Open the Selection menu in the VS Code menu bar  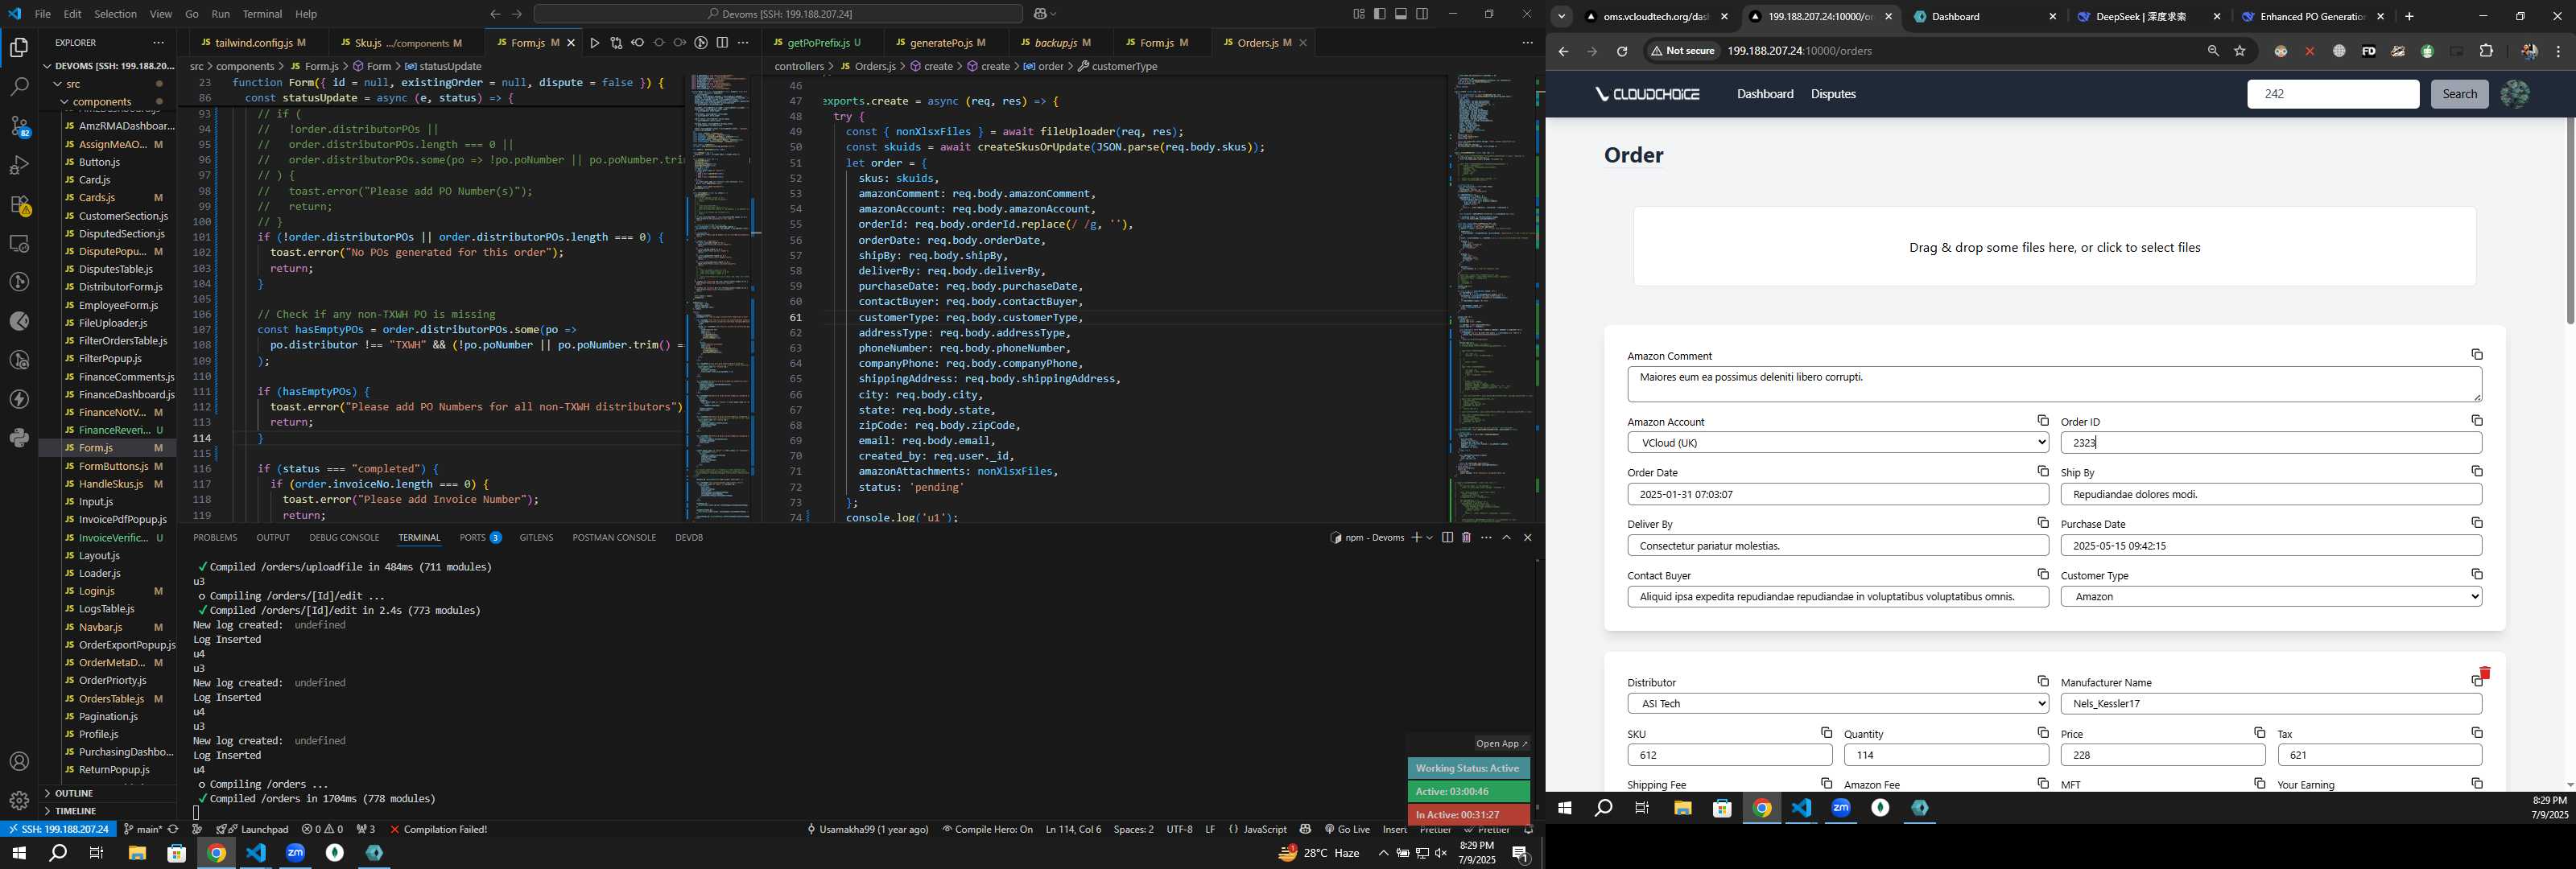pos(115,14)
